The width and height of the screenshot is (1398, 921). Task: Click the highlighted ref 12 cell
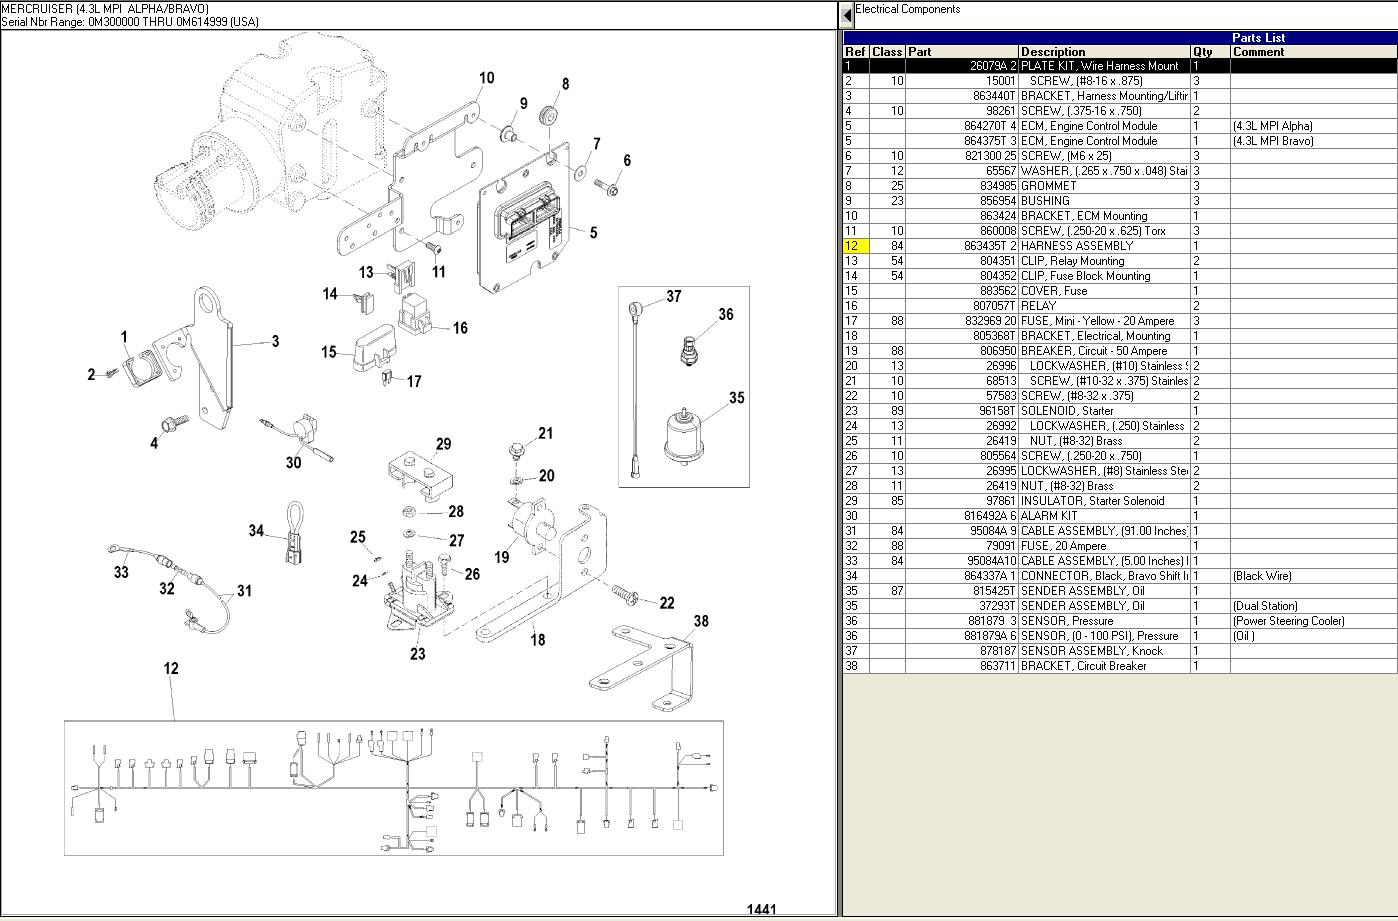856,246
